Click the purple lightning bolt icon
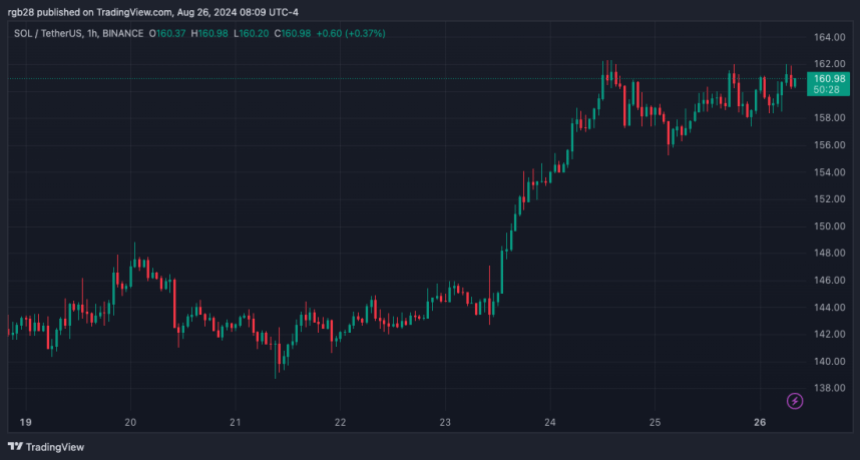 (795, 401)
